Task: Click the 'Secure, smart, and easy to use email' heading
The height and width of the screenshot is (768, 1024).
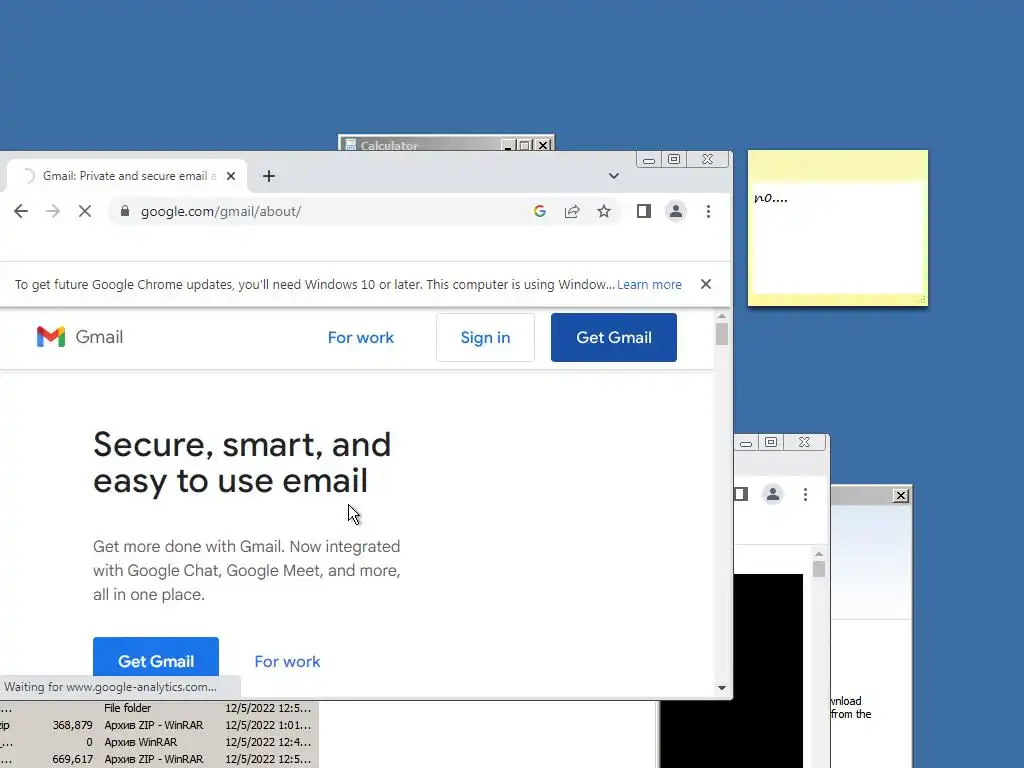Action: tap(242, 462)
